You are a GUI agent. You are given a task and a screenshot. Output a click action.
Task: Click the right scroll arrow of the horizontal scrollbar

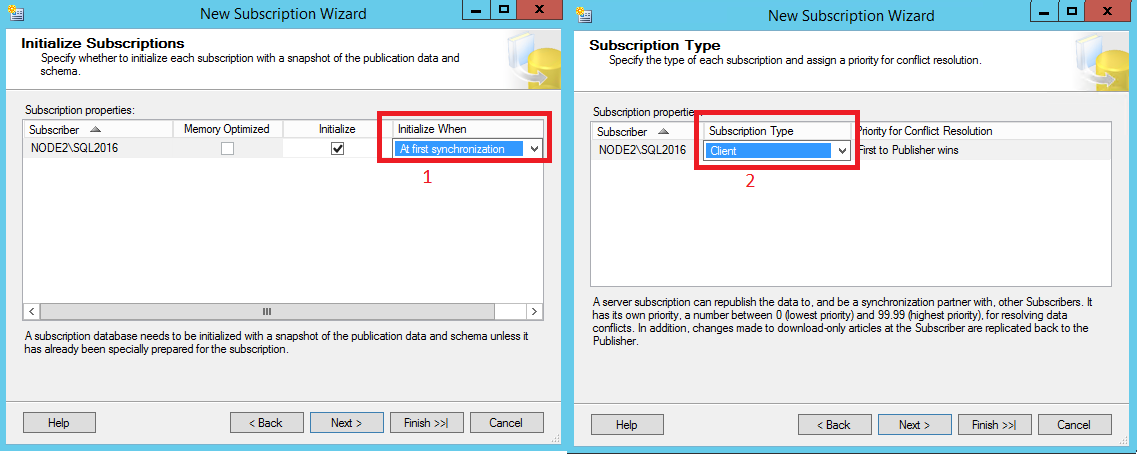[x=535, y=311]
